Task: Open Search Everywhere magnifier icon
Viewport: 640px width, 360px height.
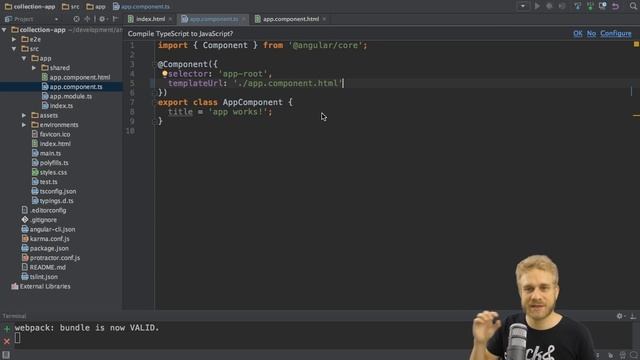Action: [x=633, y=6]
